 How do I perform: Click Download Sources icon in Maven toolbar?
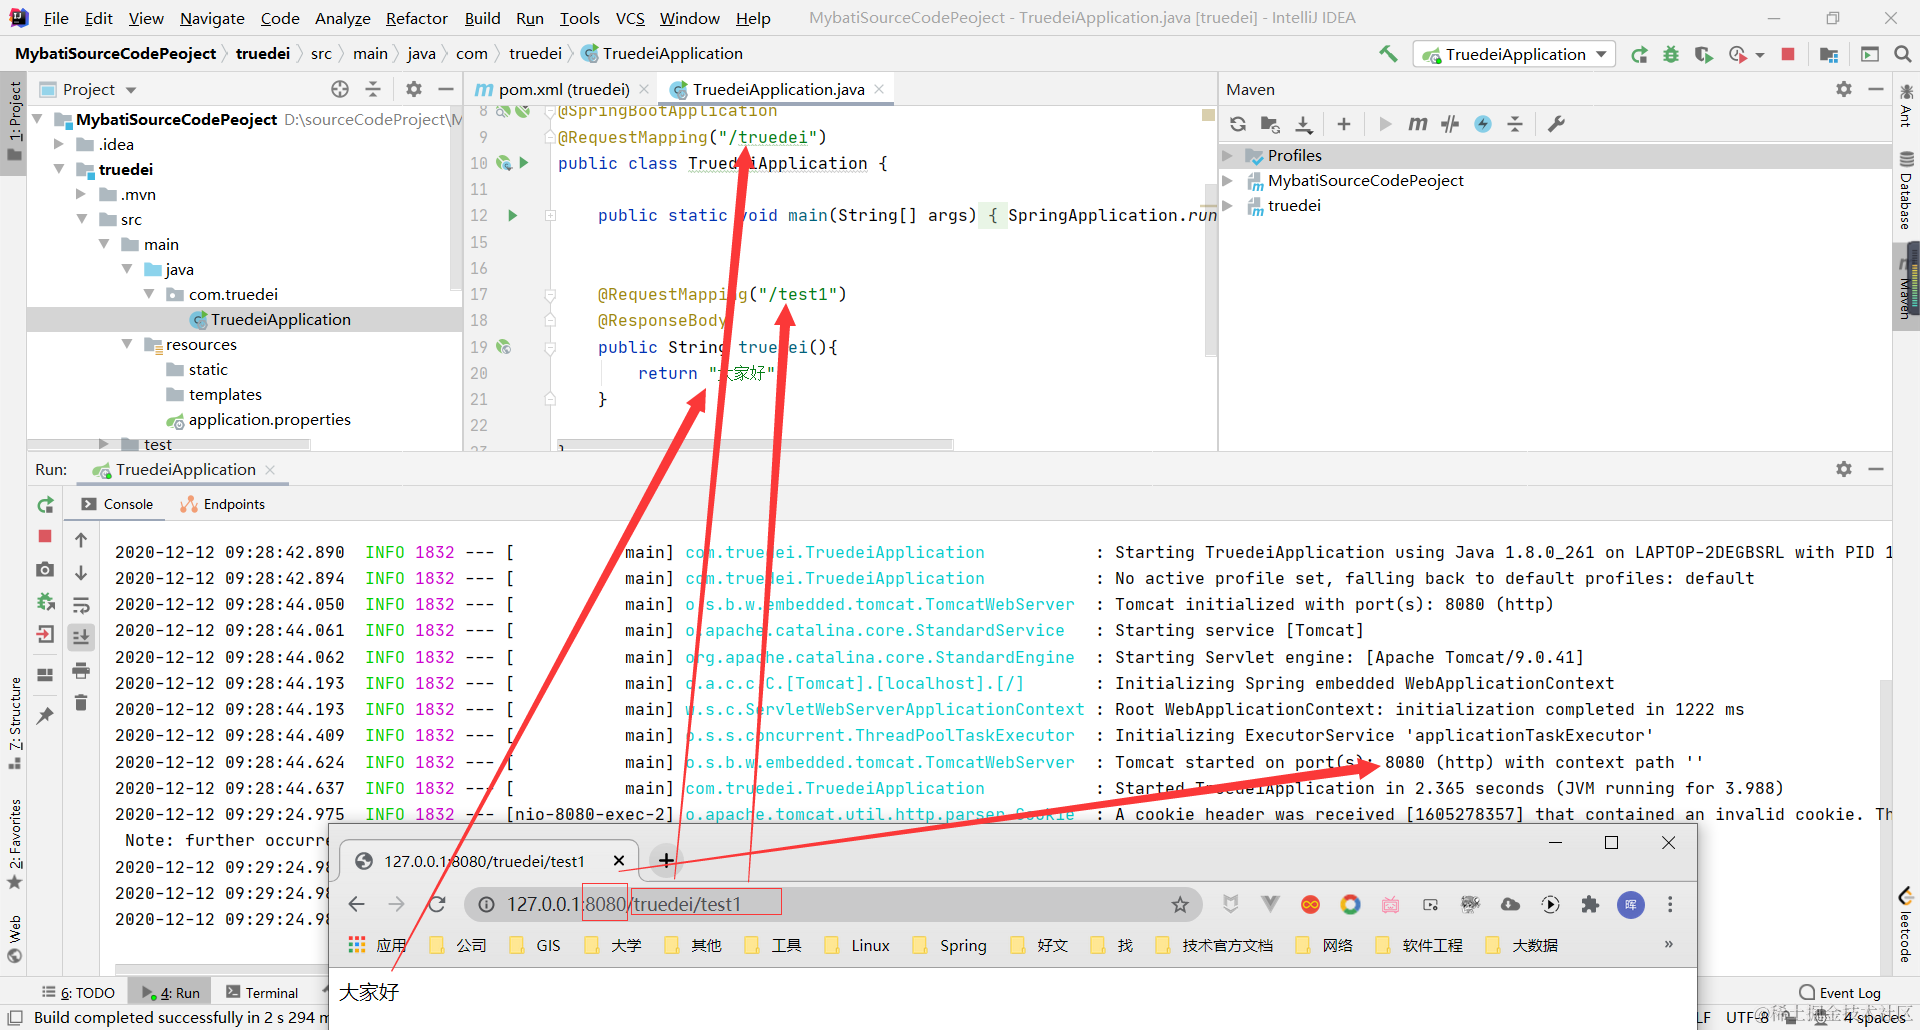click(1304, 124)
